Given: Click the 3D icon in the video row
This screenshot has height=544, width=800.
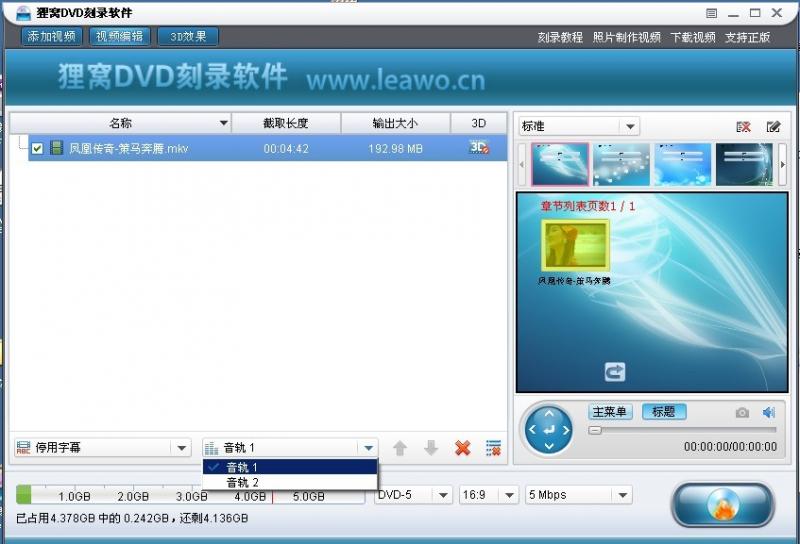Looking at the screenshot, I should pos(479,147).
